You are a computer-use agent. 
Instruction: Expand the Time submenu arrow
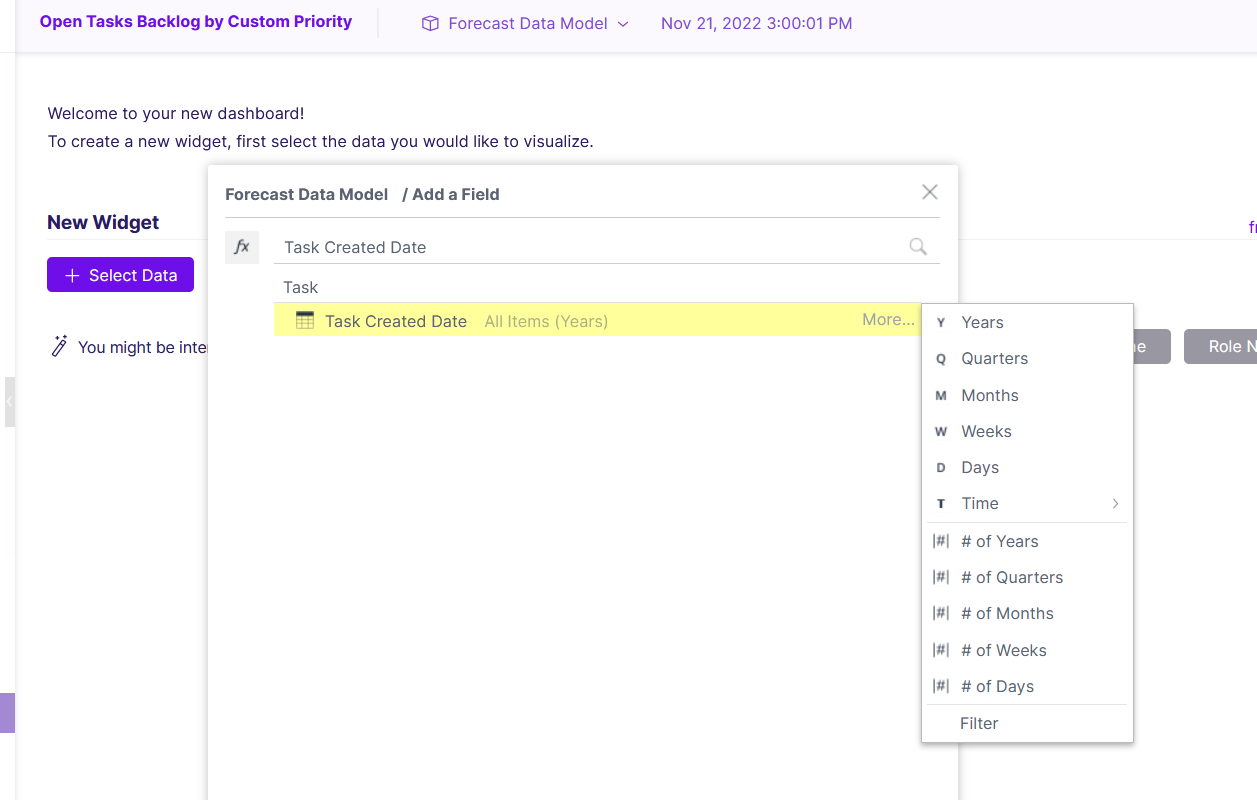[1115, 504]
